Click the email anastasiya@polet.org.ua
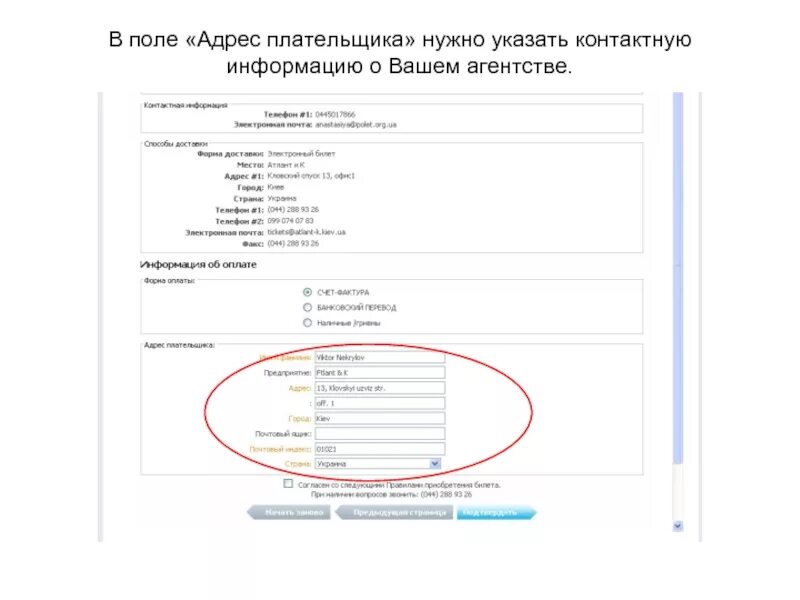Image resolution: width=800 pixels, height=600 pixels. 356,124
